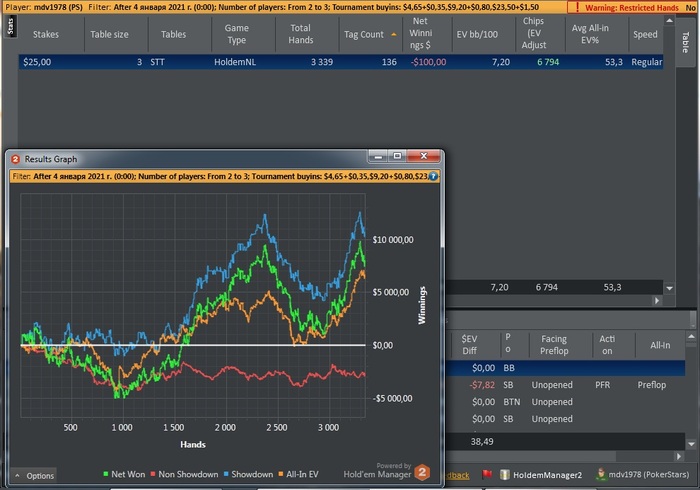Viewport: 700px width, 490px height.
Task: Click the filter description bar at top
Action: click(286, 7)
